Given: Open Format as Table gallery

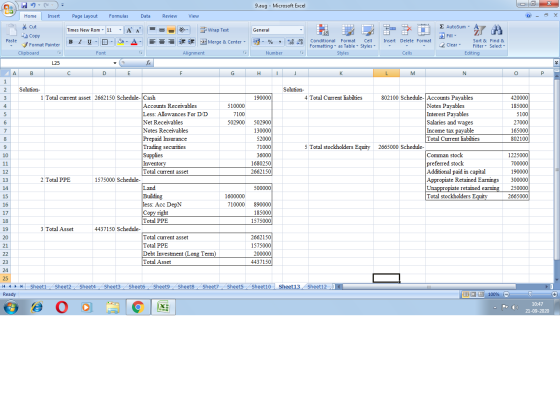Looking at the screenshot, I should (348, 36).
